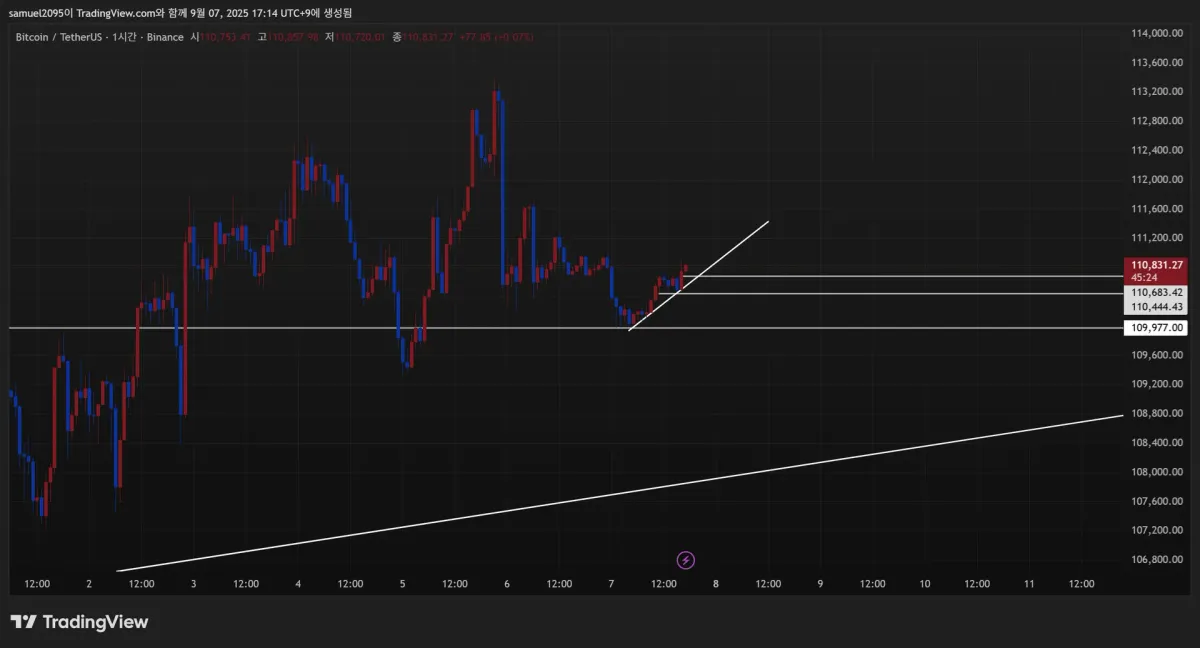Click the TradingView logo mark
This screenshot has width=1200, height=648.
[24, 622]
